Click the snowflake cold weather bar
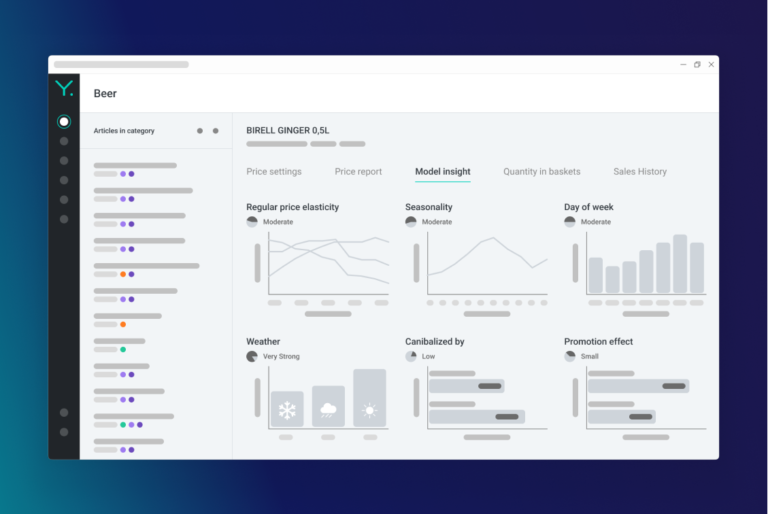Viewport: 768px width, 514px height. coord(287,409)
